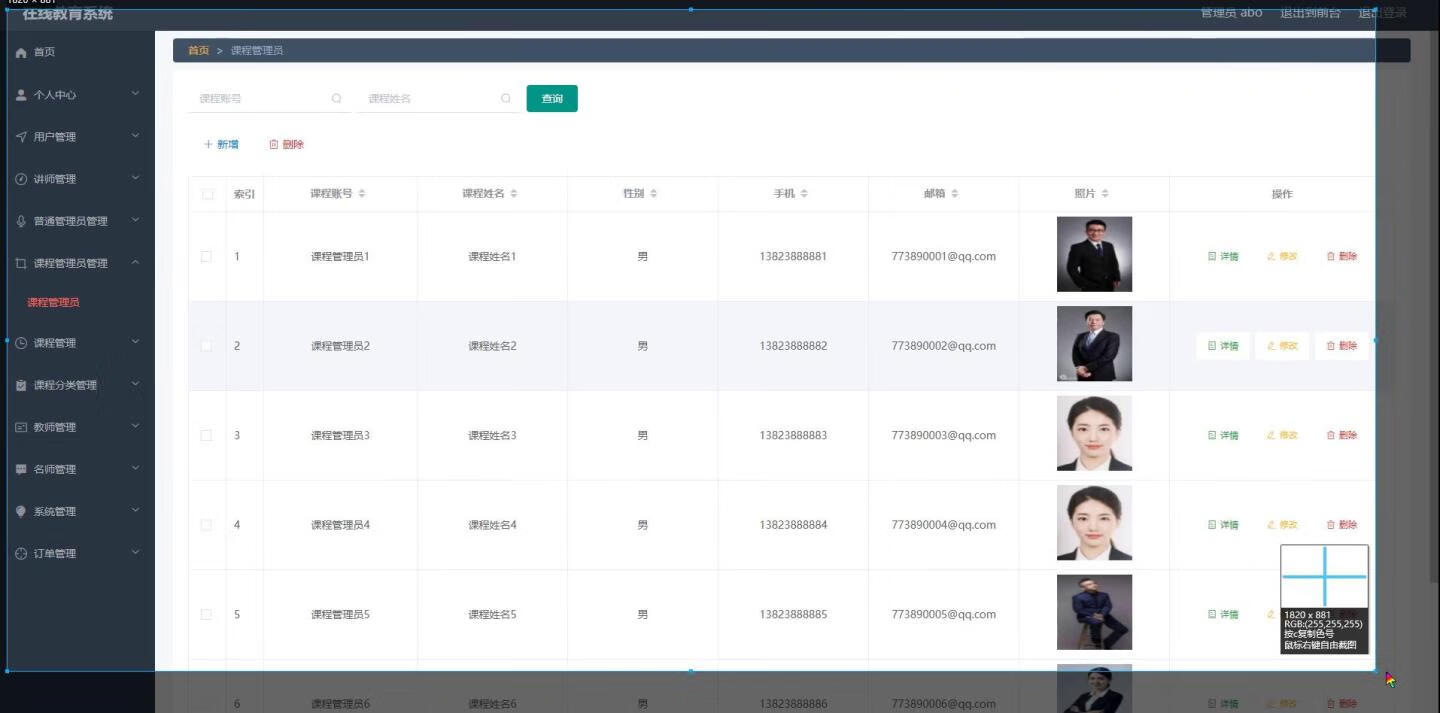
Task: Click the 课程管理 clock icon
Action: pos(21,343)
